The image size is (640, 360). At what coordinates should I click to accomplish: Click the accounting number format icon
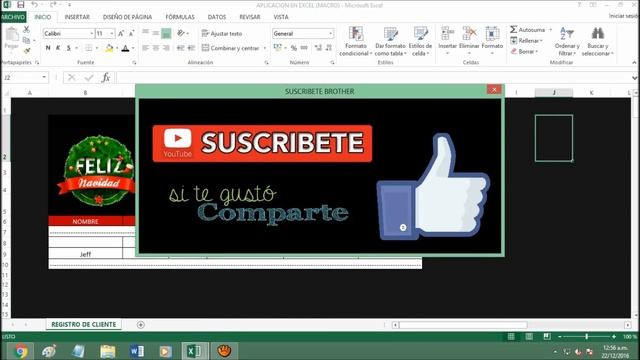(x=278, y=48)
